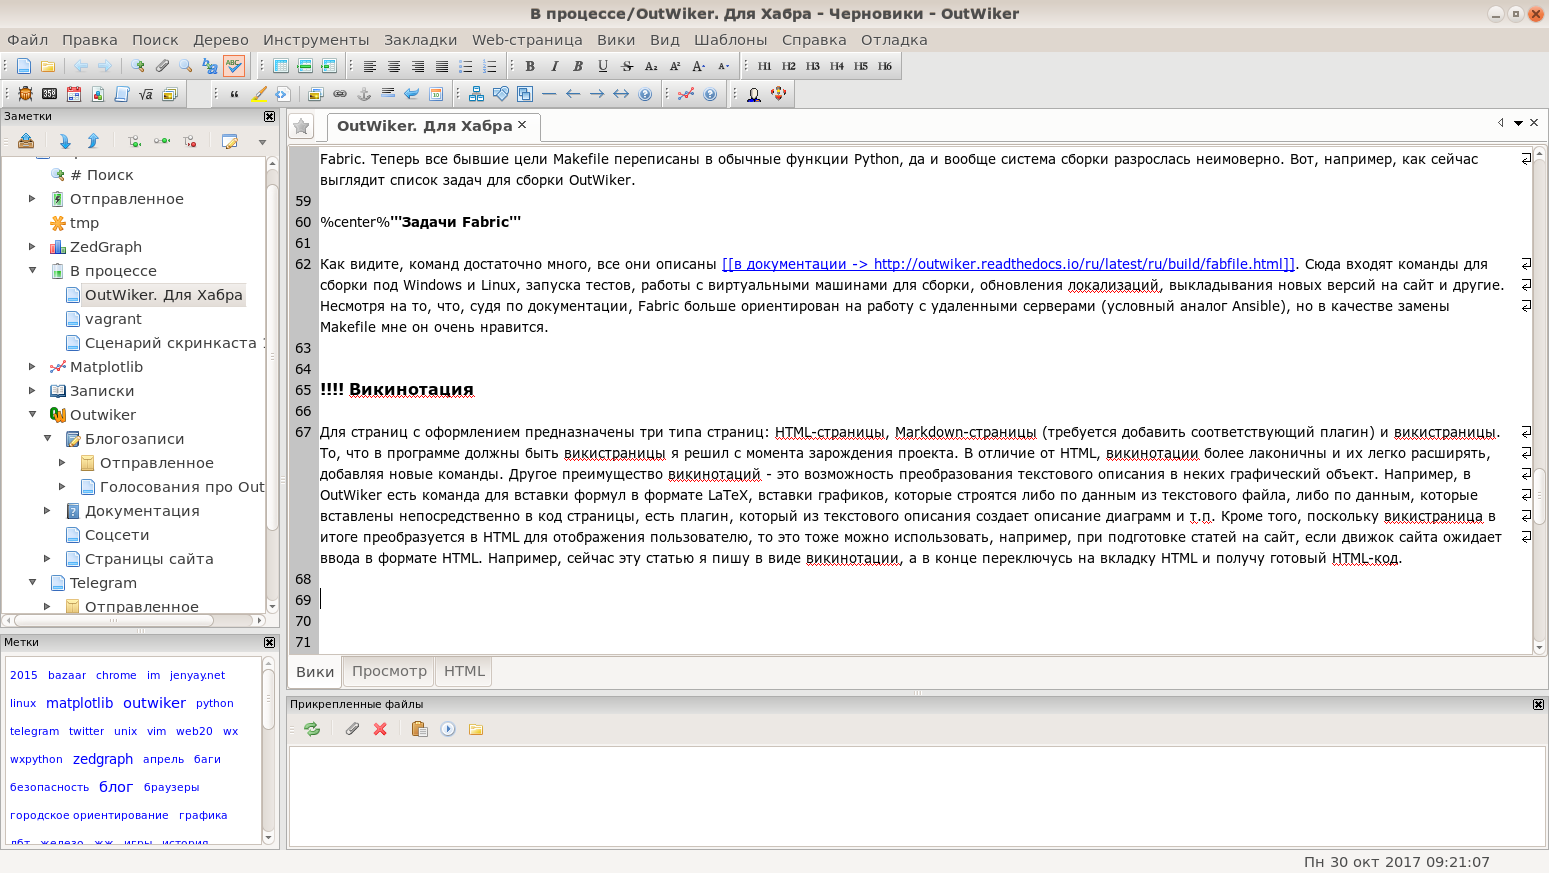Insert a bulleted list
This screenshot has height=873, width=1549.
(x=466, y=66)
